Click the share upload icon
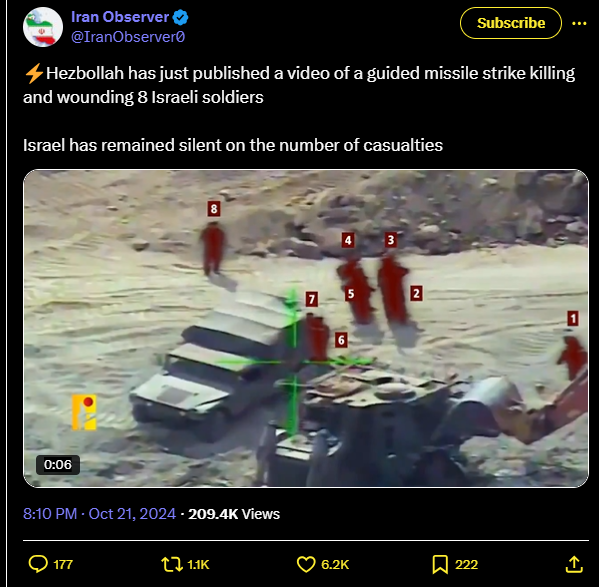Screen dimensions: 599x587 click(x=574, y=564)
